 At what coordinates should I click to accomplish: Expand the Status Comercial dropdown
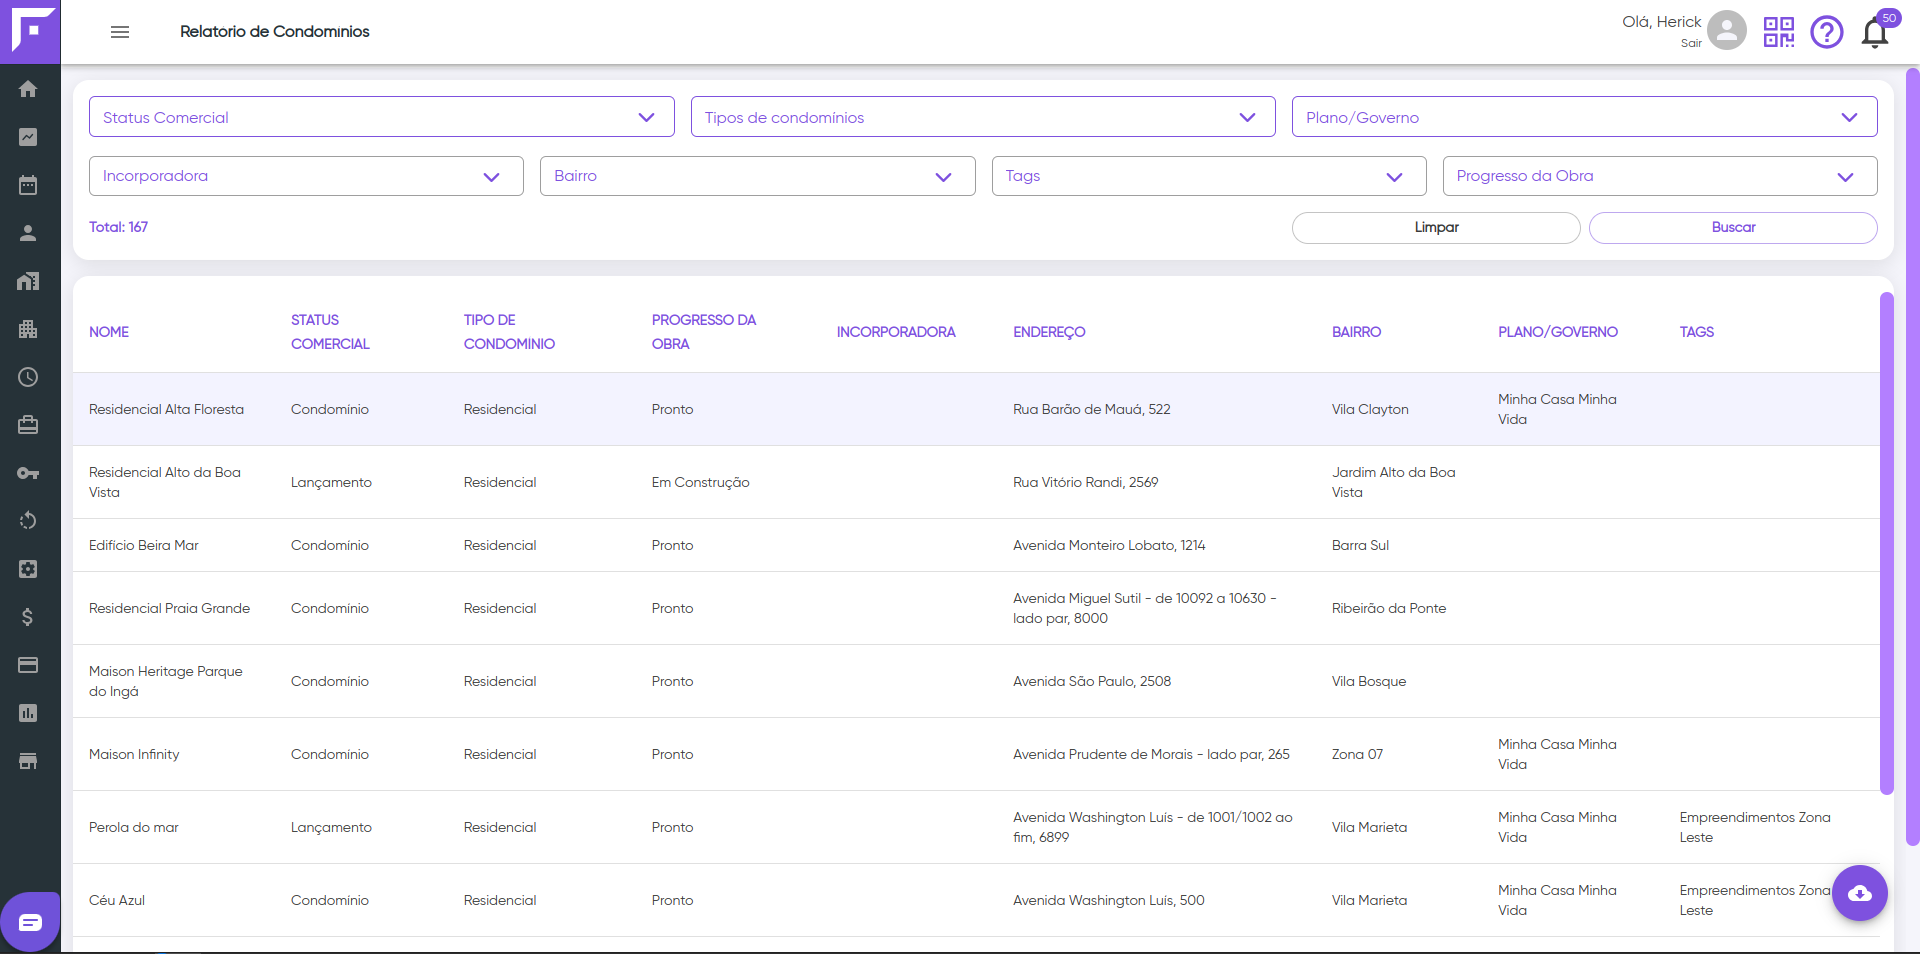point(382,117)
